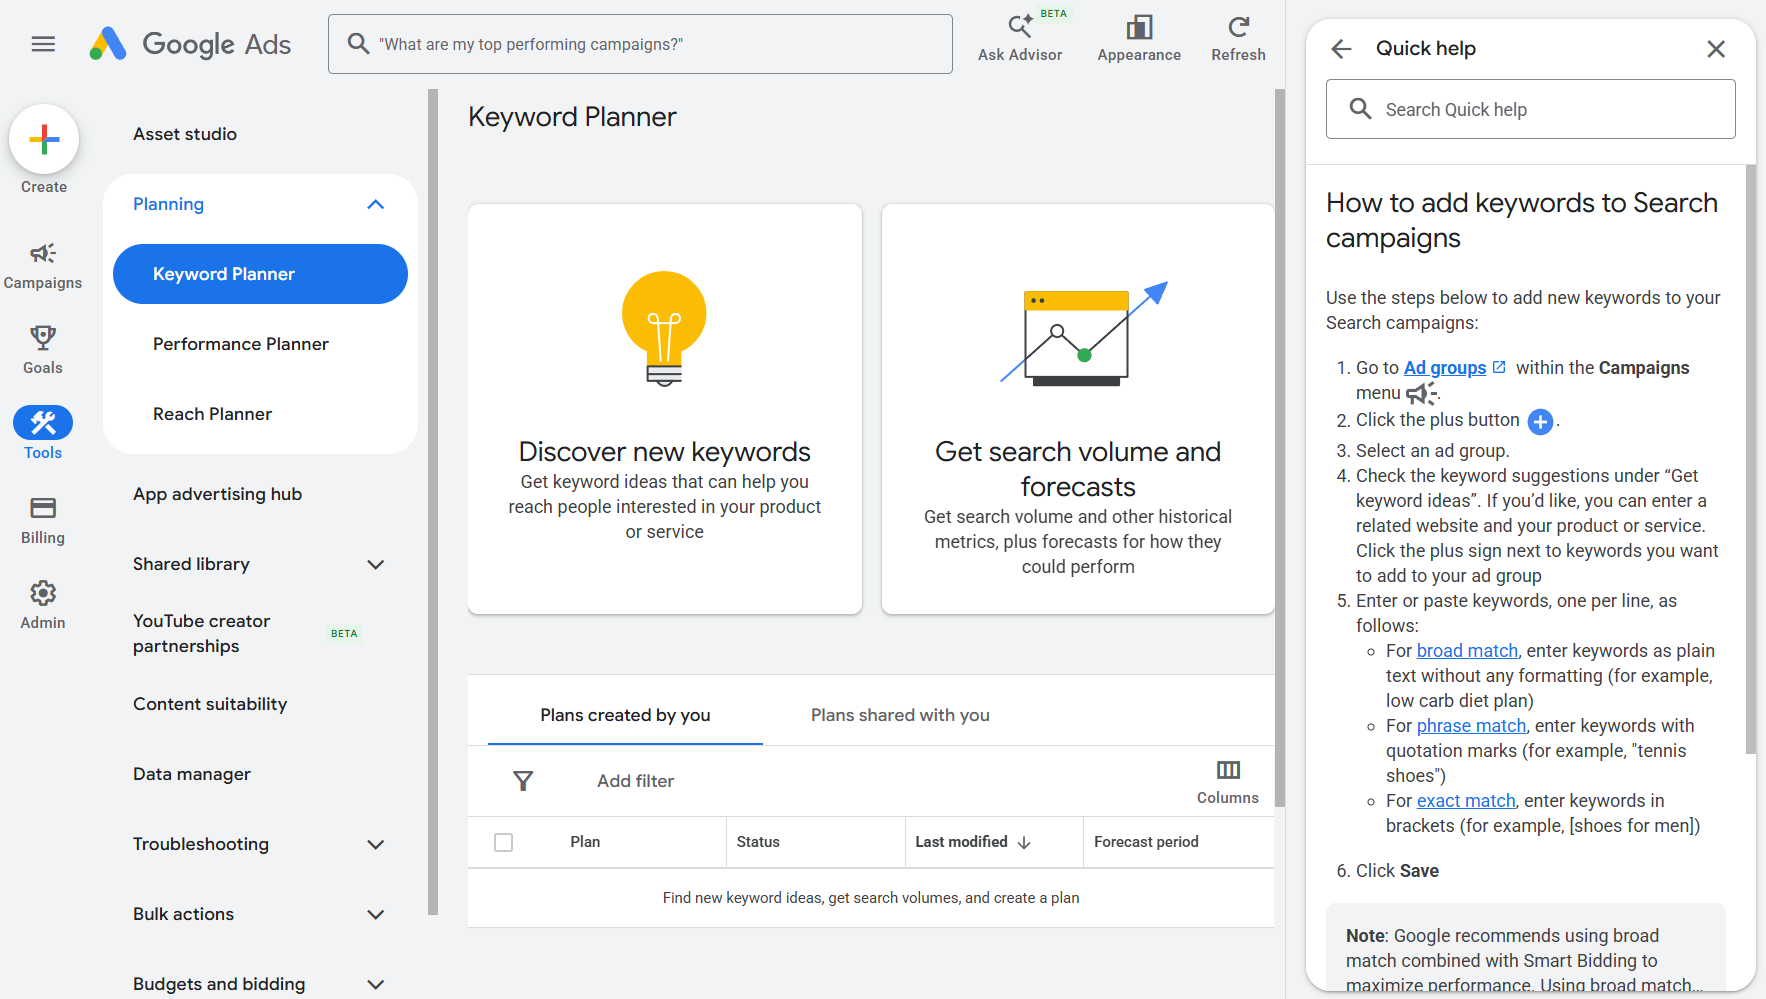The image size is (1766, 999).
Task: Open the main hamburger menu
Action: 43,44
